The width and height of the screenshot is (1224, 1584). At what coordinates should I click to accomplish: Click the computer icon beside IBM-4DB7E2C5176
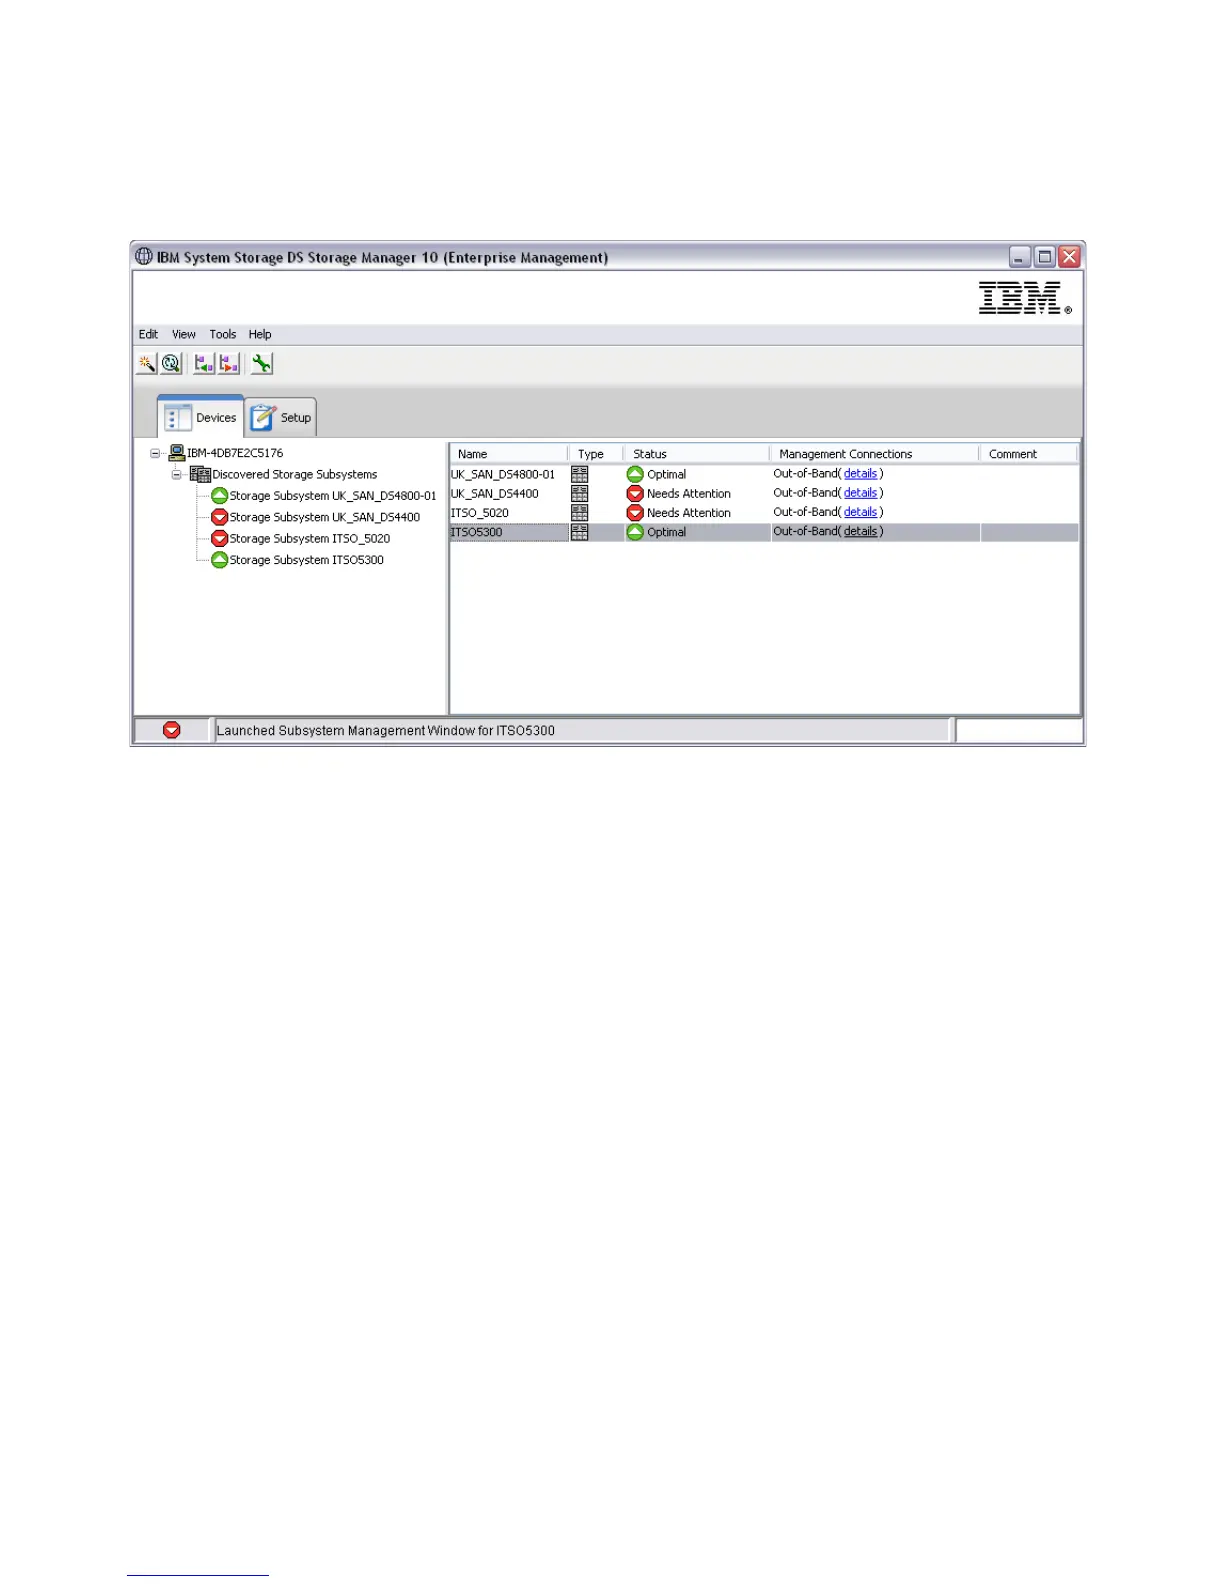point(177,453)
